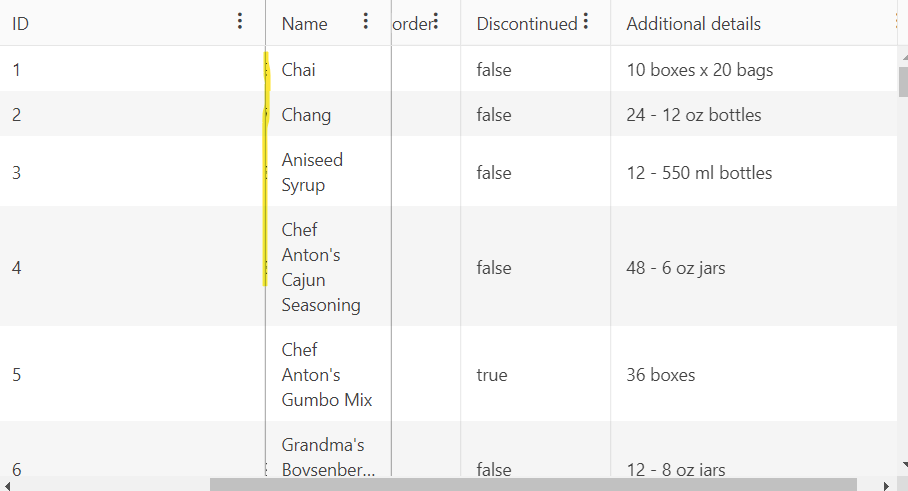Open the order column menu icon

(x=435, y=22)
